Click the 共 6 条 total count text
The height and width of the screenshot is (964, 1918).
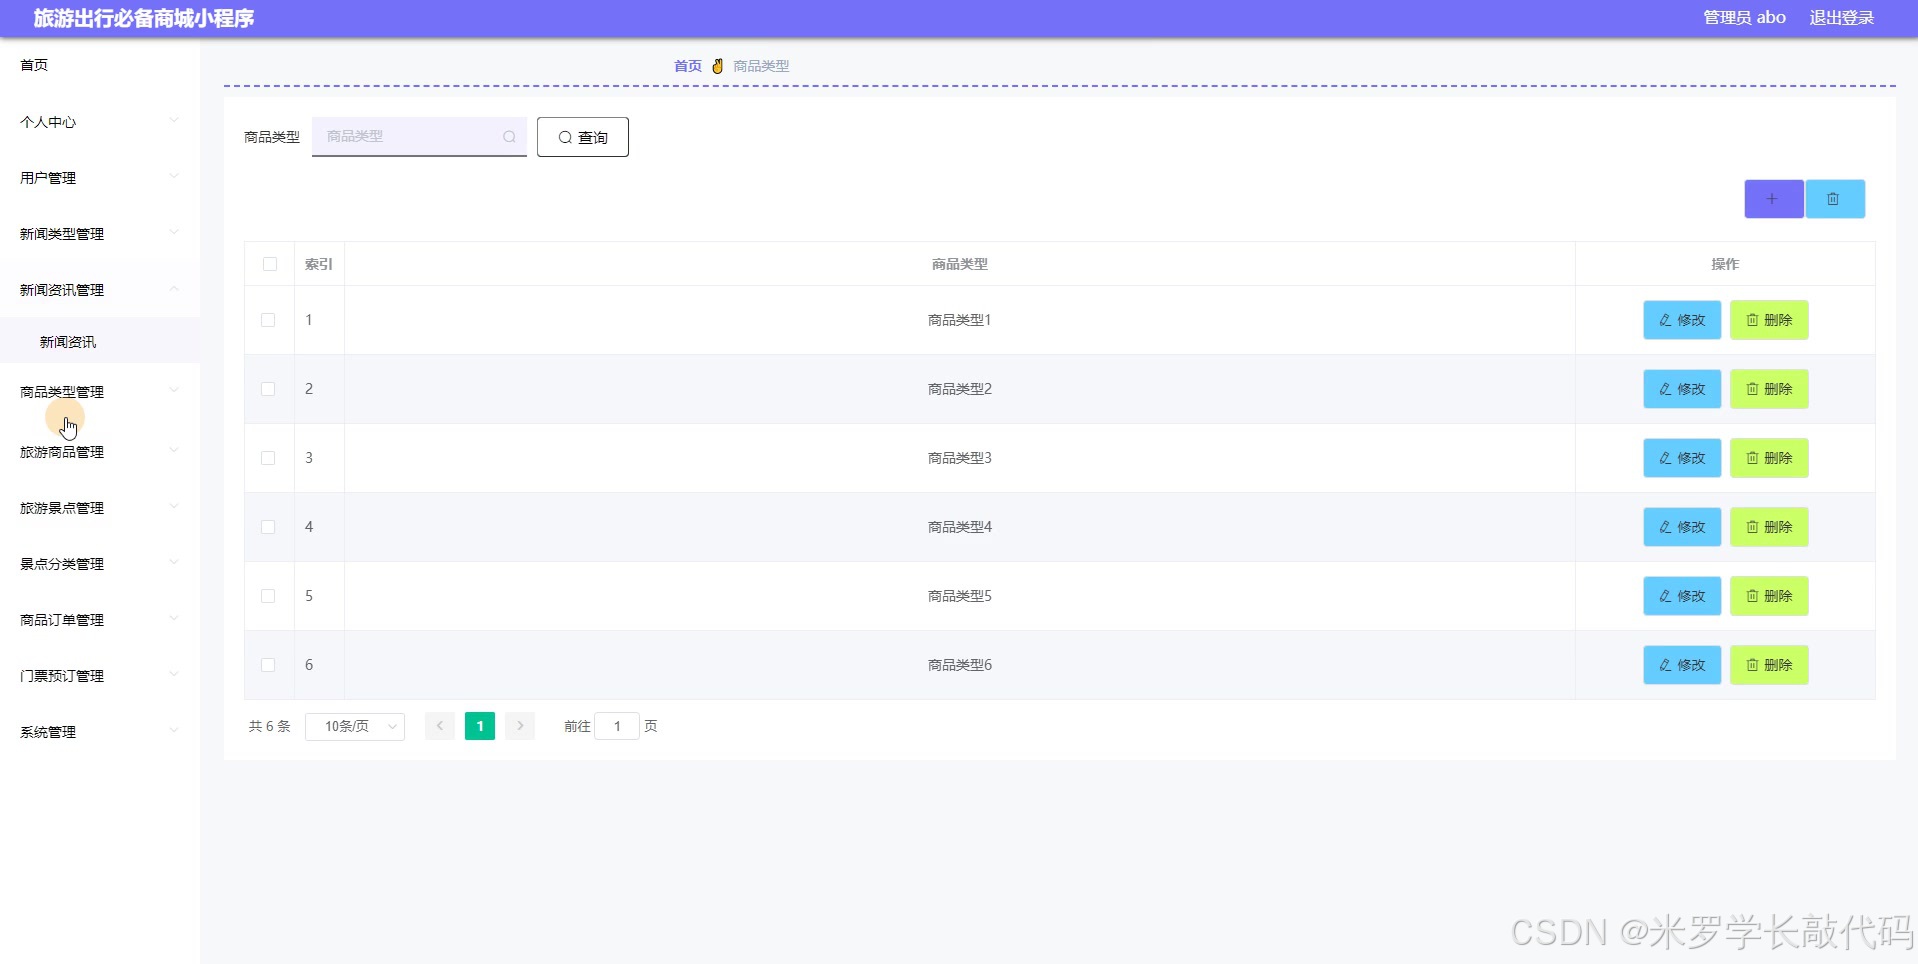pyautogui.click(x=270, y=726)
